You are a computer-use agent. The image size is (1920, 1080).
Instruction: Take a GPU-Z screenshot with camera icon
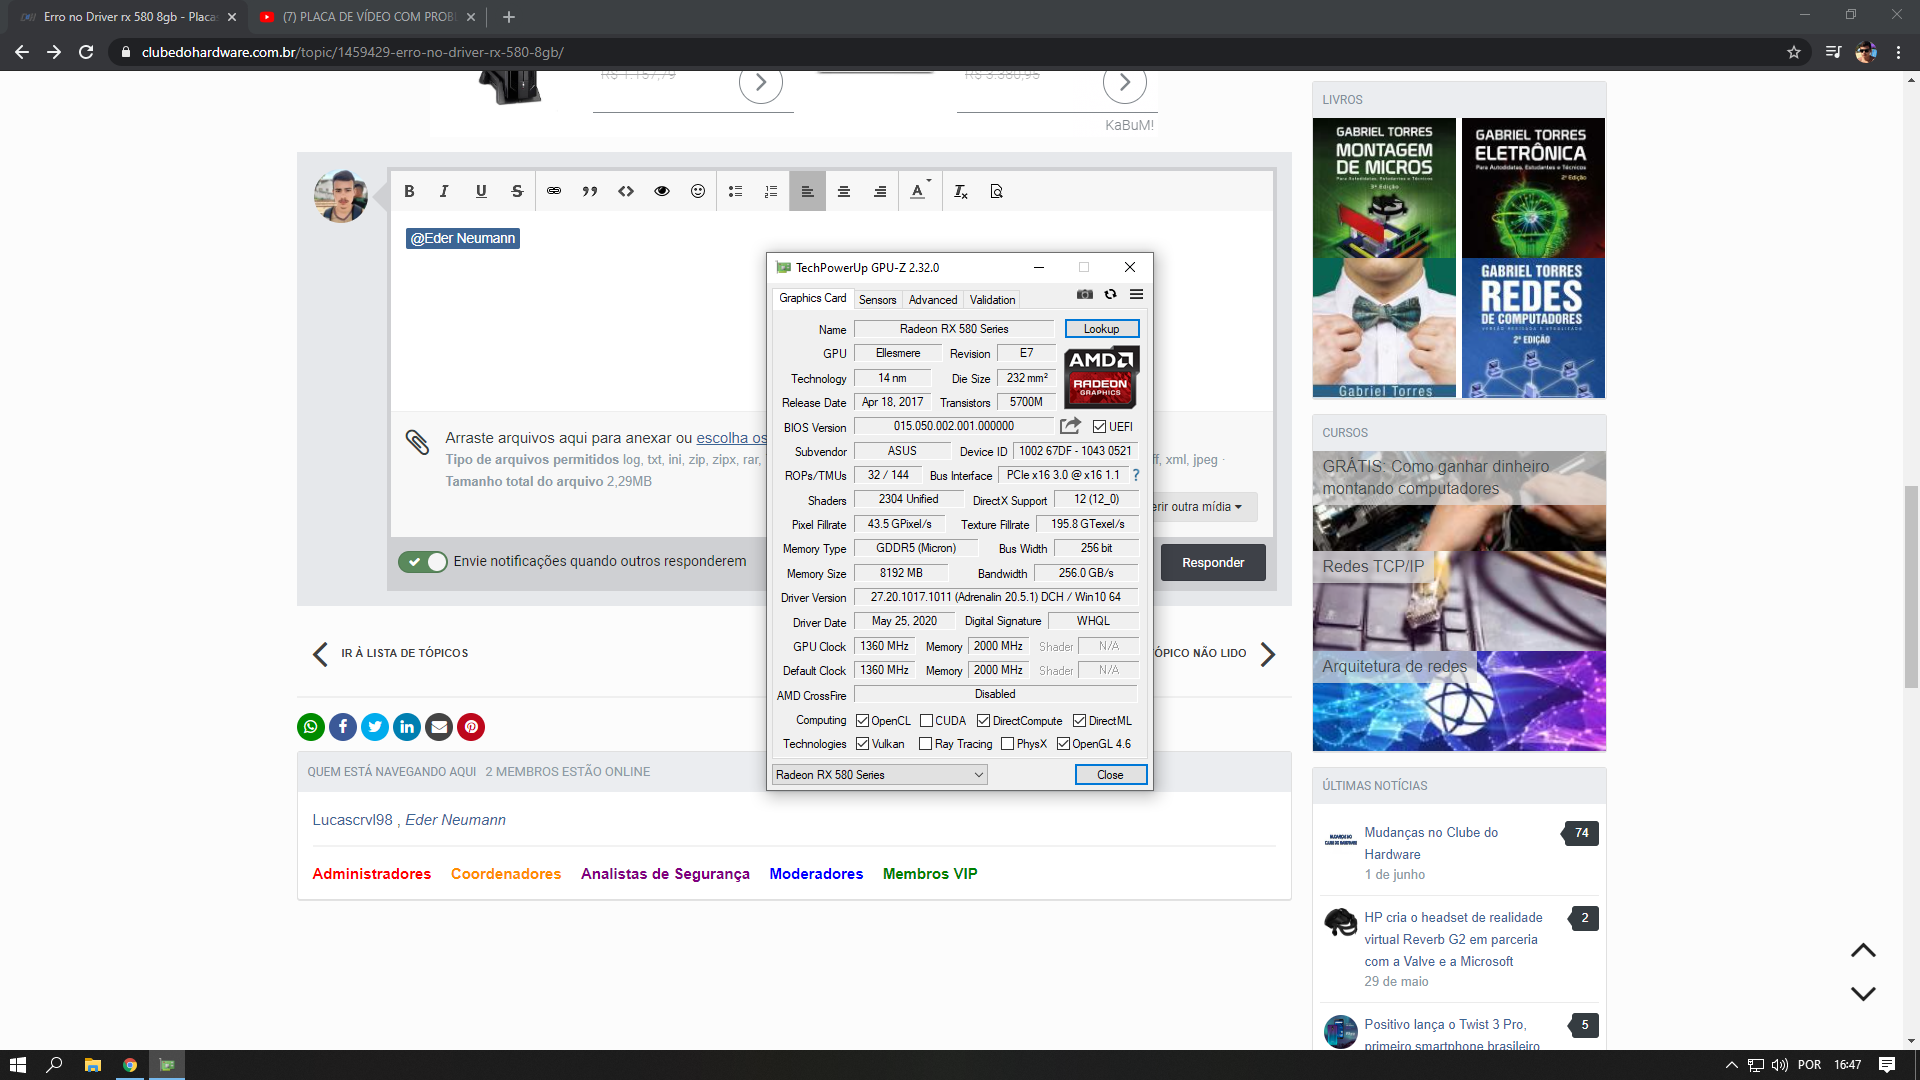point(1085,294)
